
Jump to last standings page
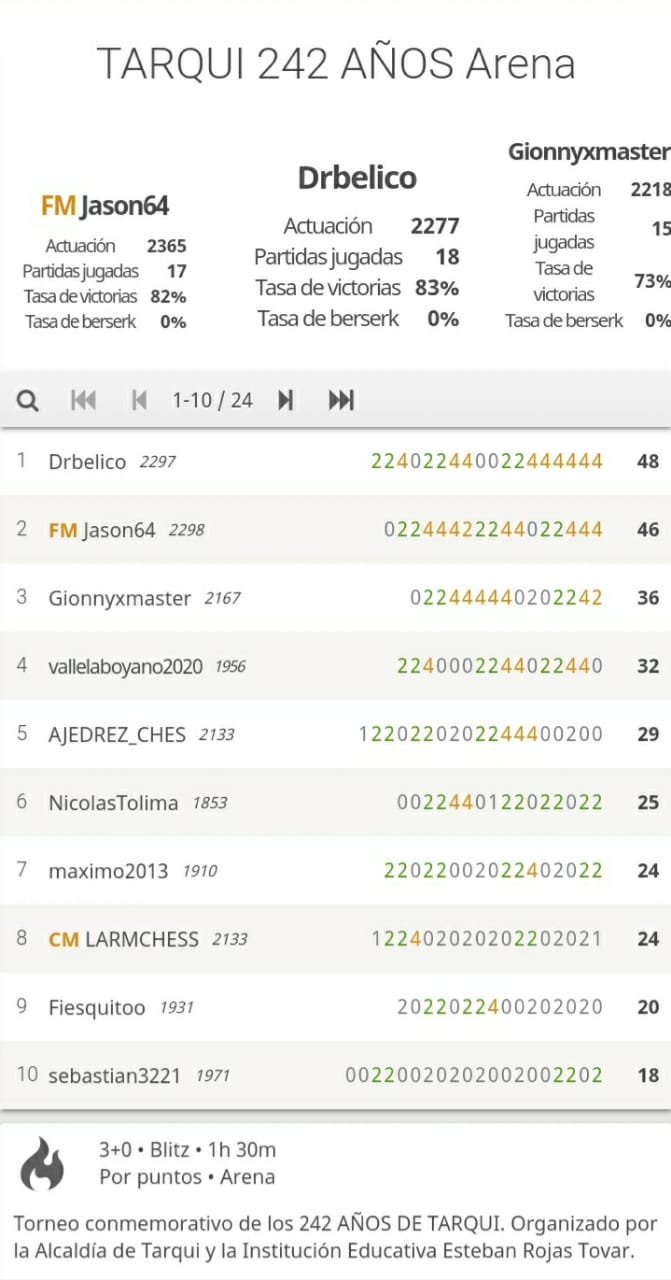click(341, 401)
